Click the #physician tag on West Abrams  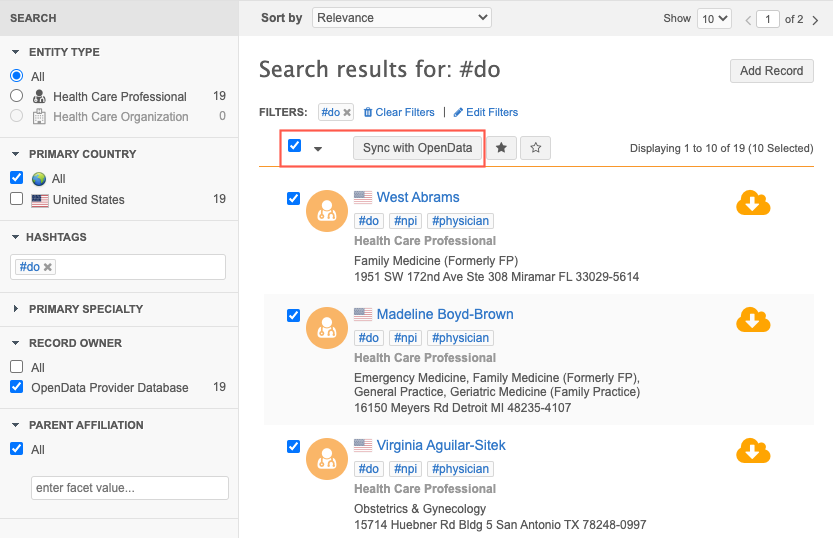tap(460, 221)
